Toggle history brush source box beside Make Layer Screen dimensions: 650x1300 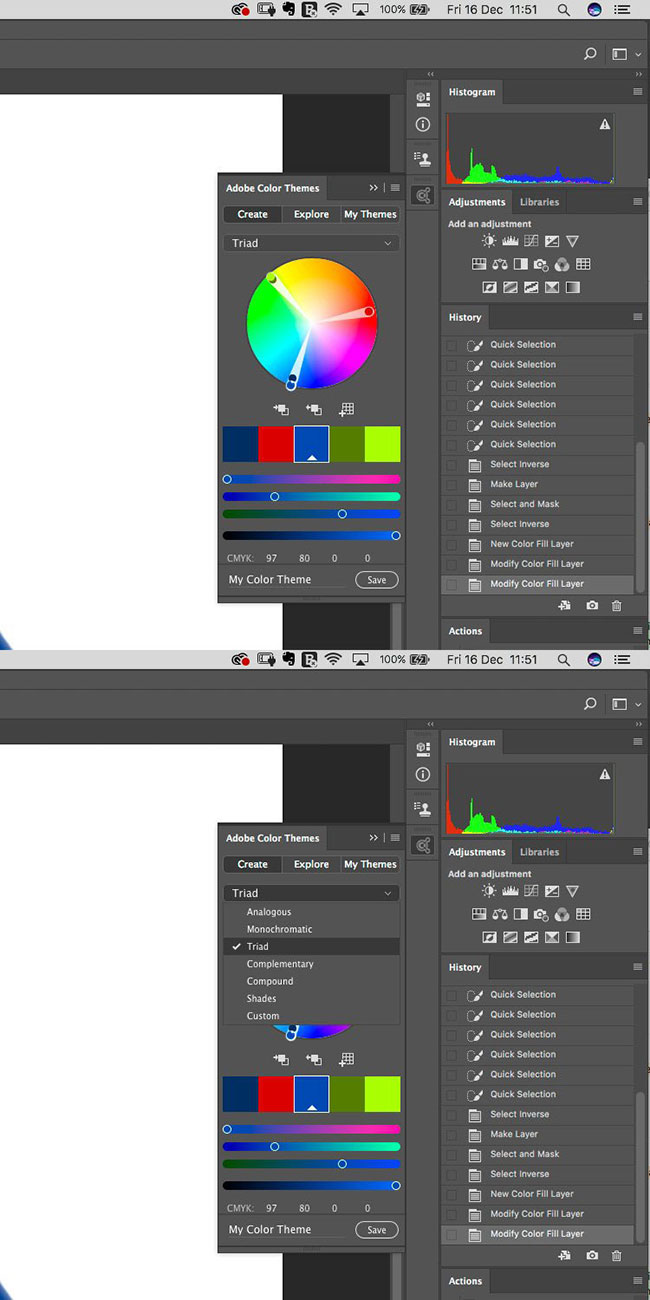tap(452, 484)
